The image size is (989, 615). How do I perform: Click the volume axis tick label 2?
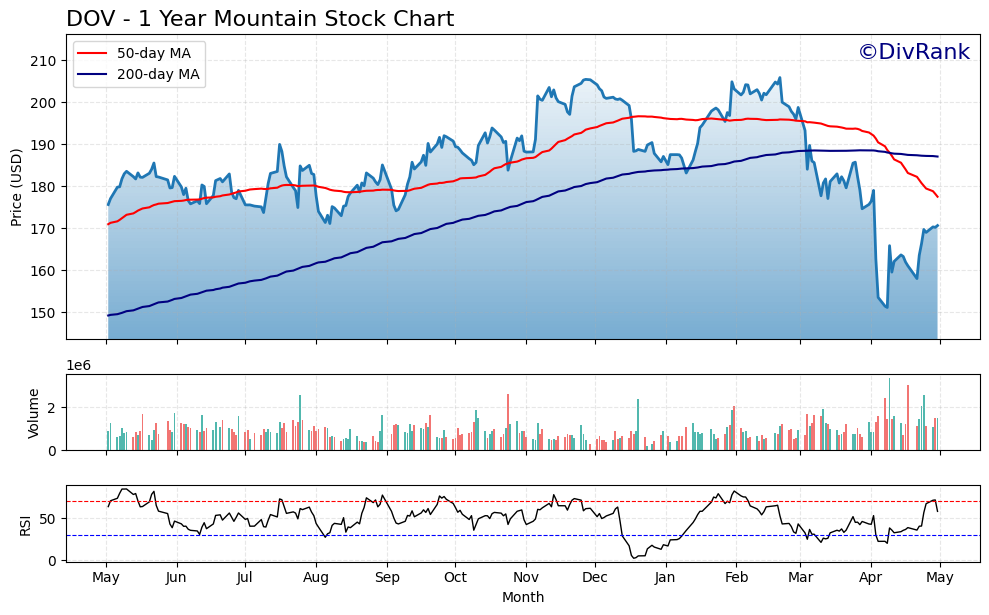point(52,408)
